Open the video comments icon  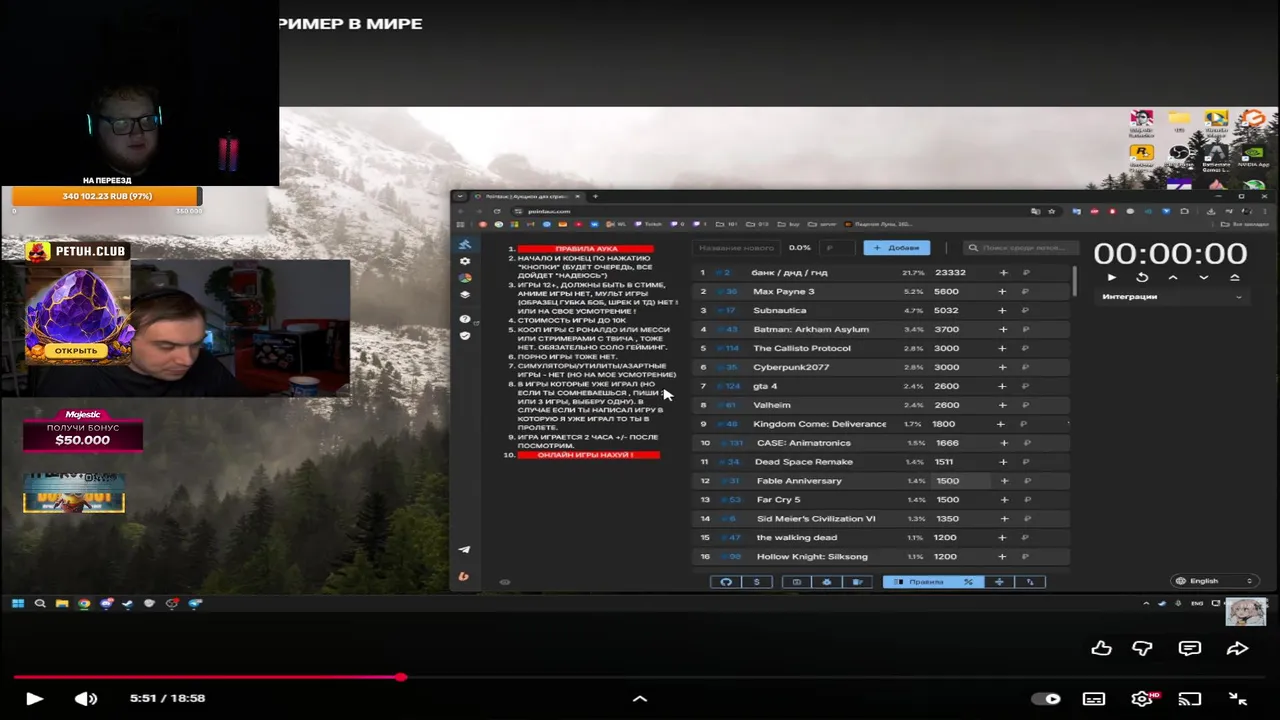1189,648
